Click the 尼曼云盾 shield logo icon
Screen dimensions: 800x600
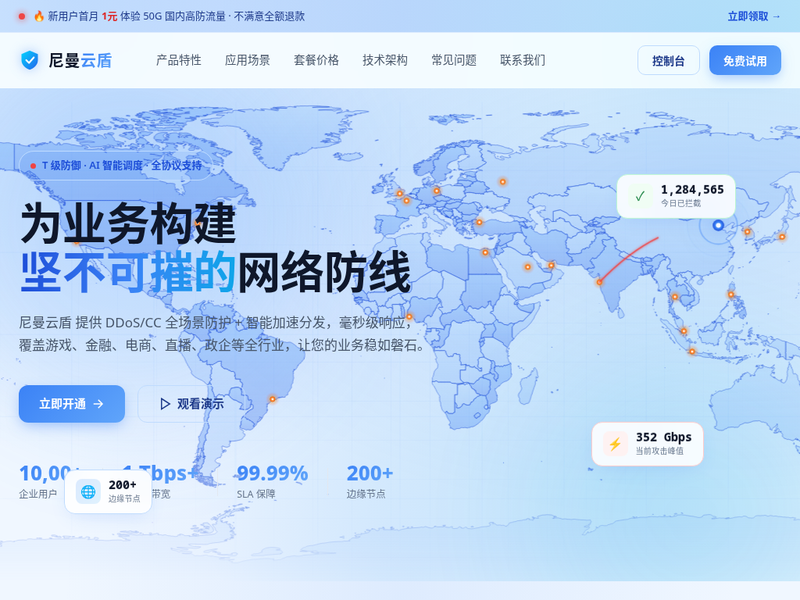coord(30,60)
